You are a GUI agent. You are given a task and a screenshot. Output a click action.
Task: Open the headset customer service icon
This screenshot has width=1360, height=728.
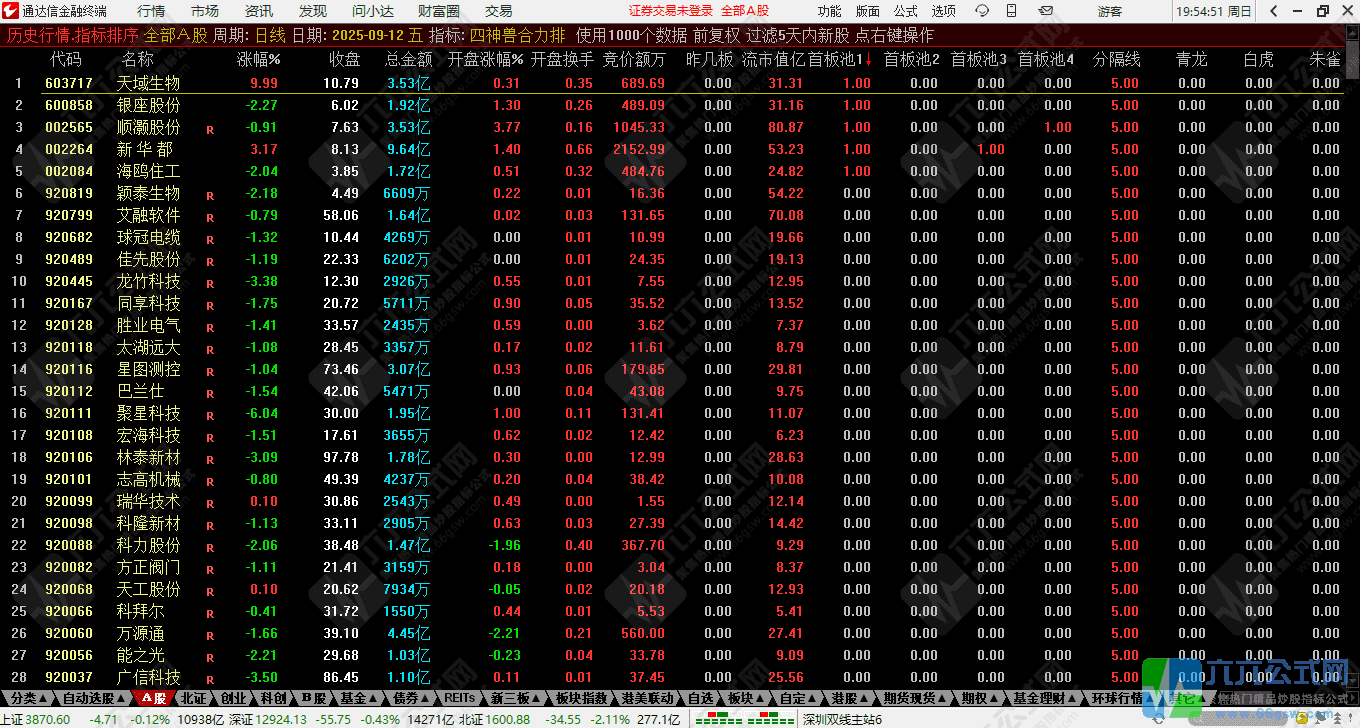[x=982, y=11]
